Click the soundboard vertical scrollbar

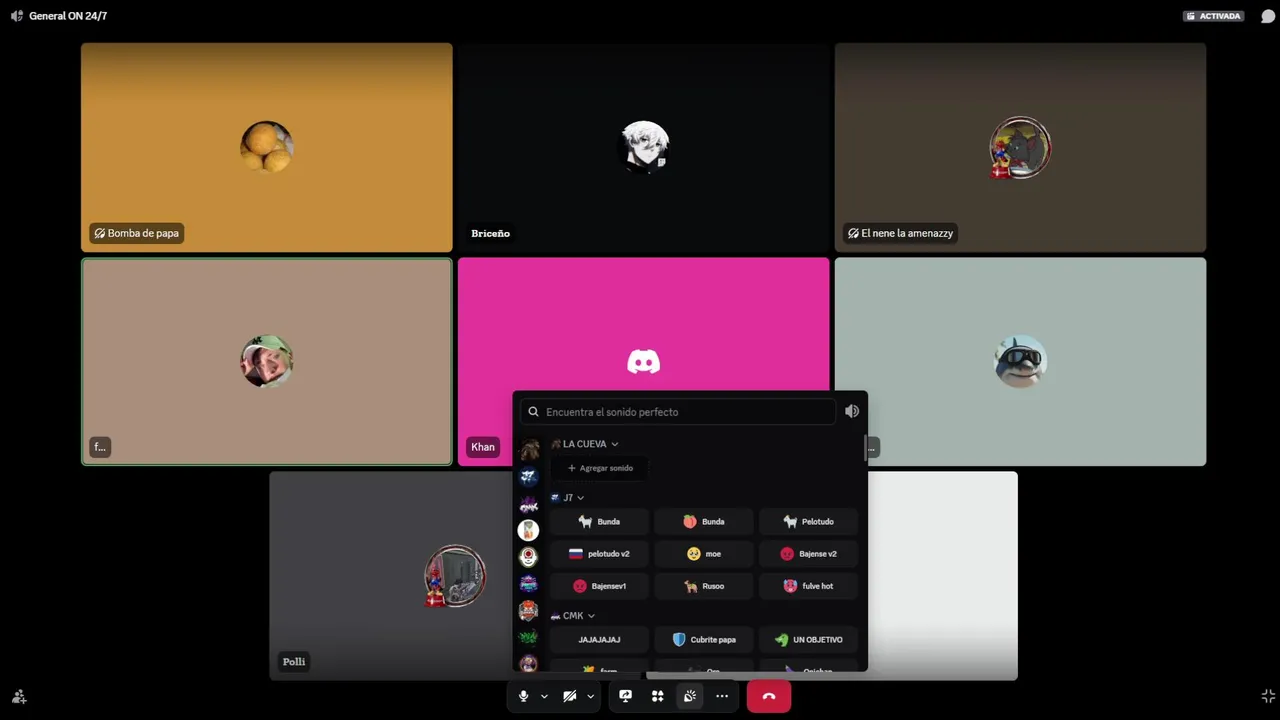865,447
